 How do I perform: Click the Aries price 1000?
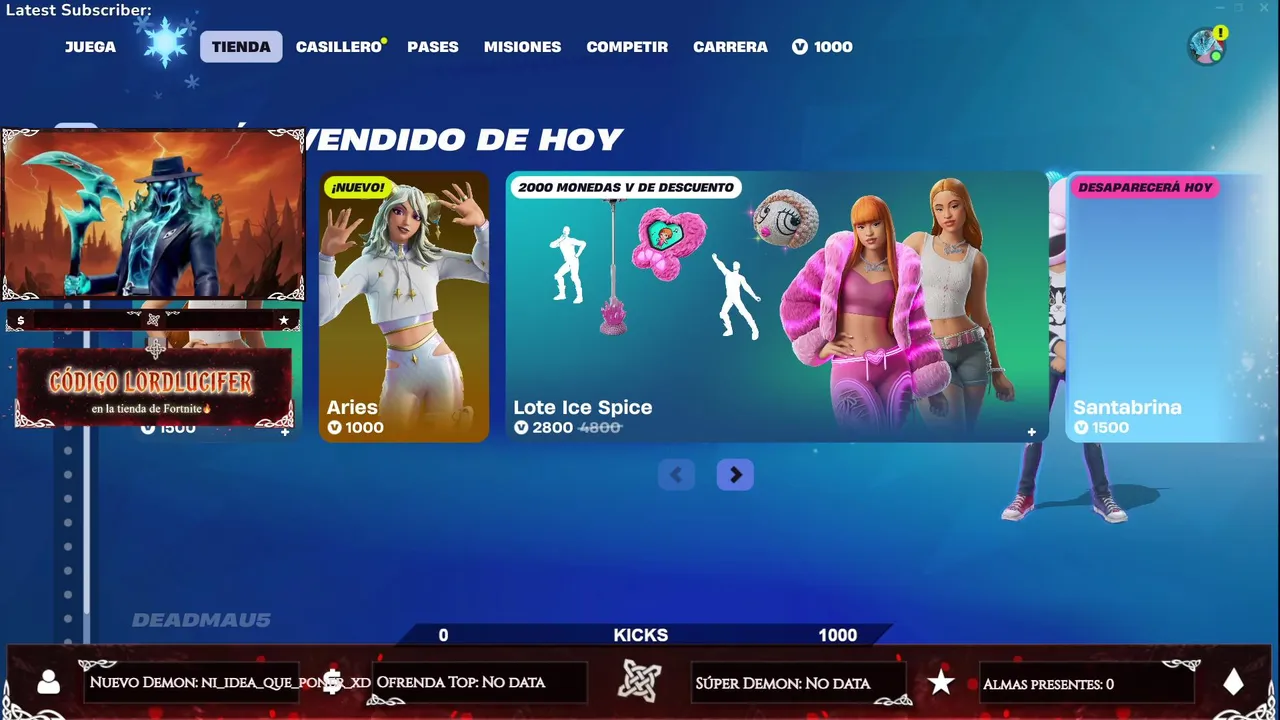(356, 427)
